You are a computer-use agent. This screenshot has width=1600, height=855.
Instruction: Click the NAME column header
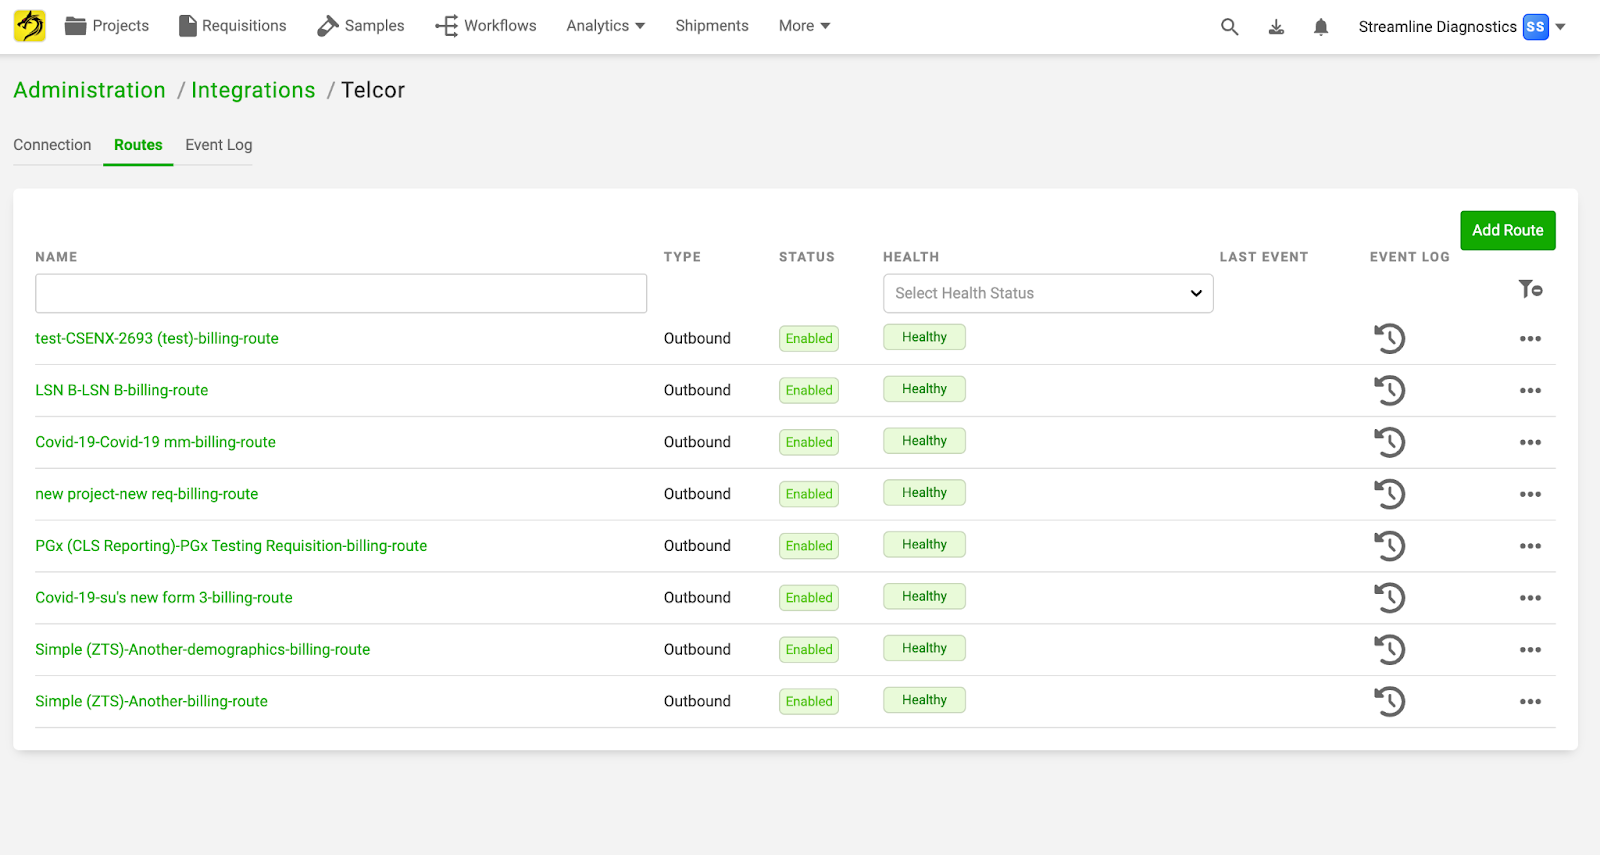(x=56, y=257)
